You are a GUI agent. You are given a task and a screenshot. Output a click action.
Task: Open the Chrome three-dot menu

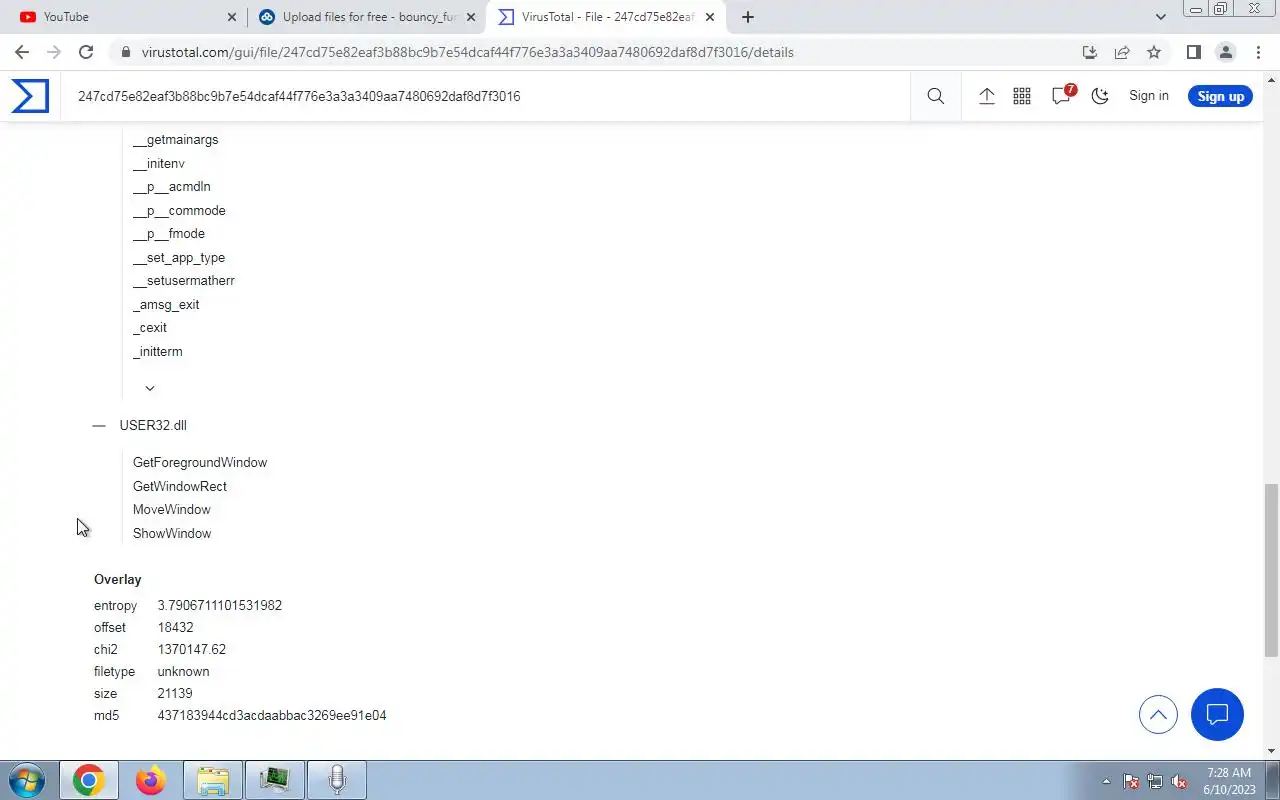pos(1258,52)
